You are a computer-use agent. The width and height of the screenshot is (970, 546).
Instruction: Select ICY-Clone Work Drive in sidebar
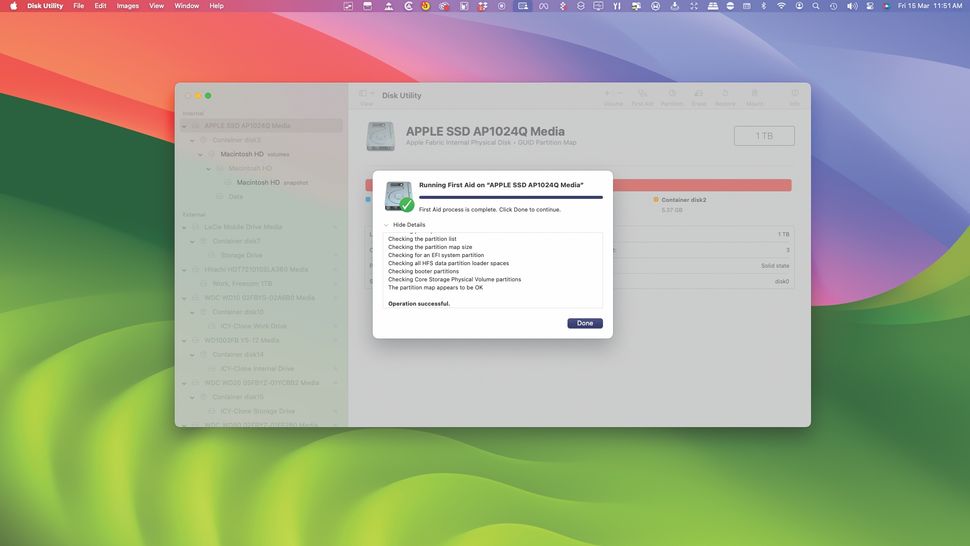254,326
